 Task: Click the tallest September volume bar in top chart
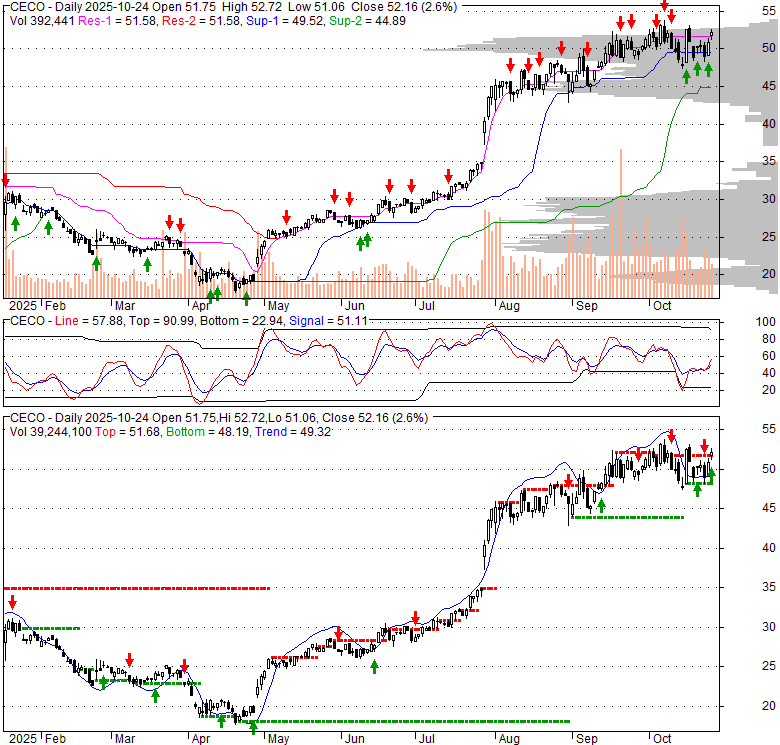[x=621, y=223]
